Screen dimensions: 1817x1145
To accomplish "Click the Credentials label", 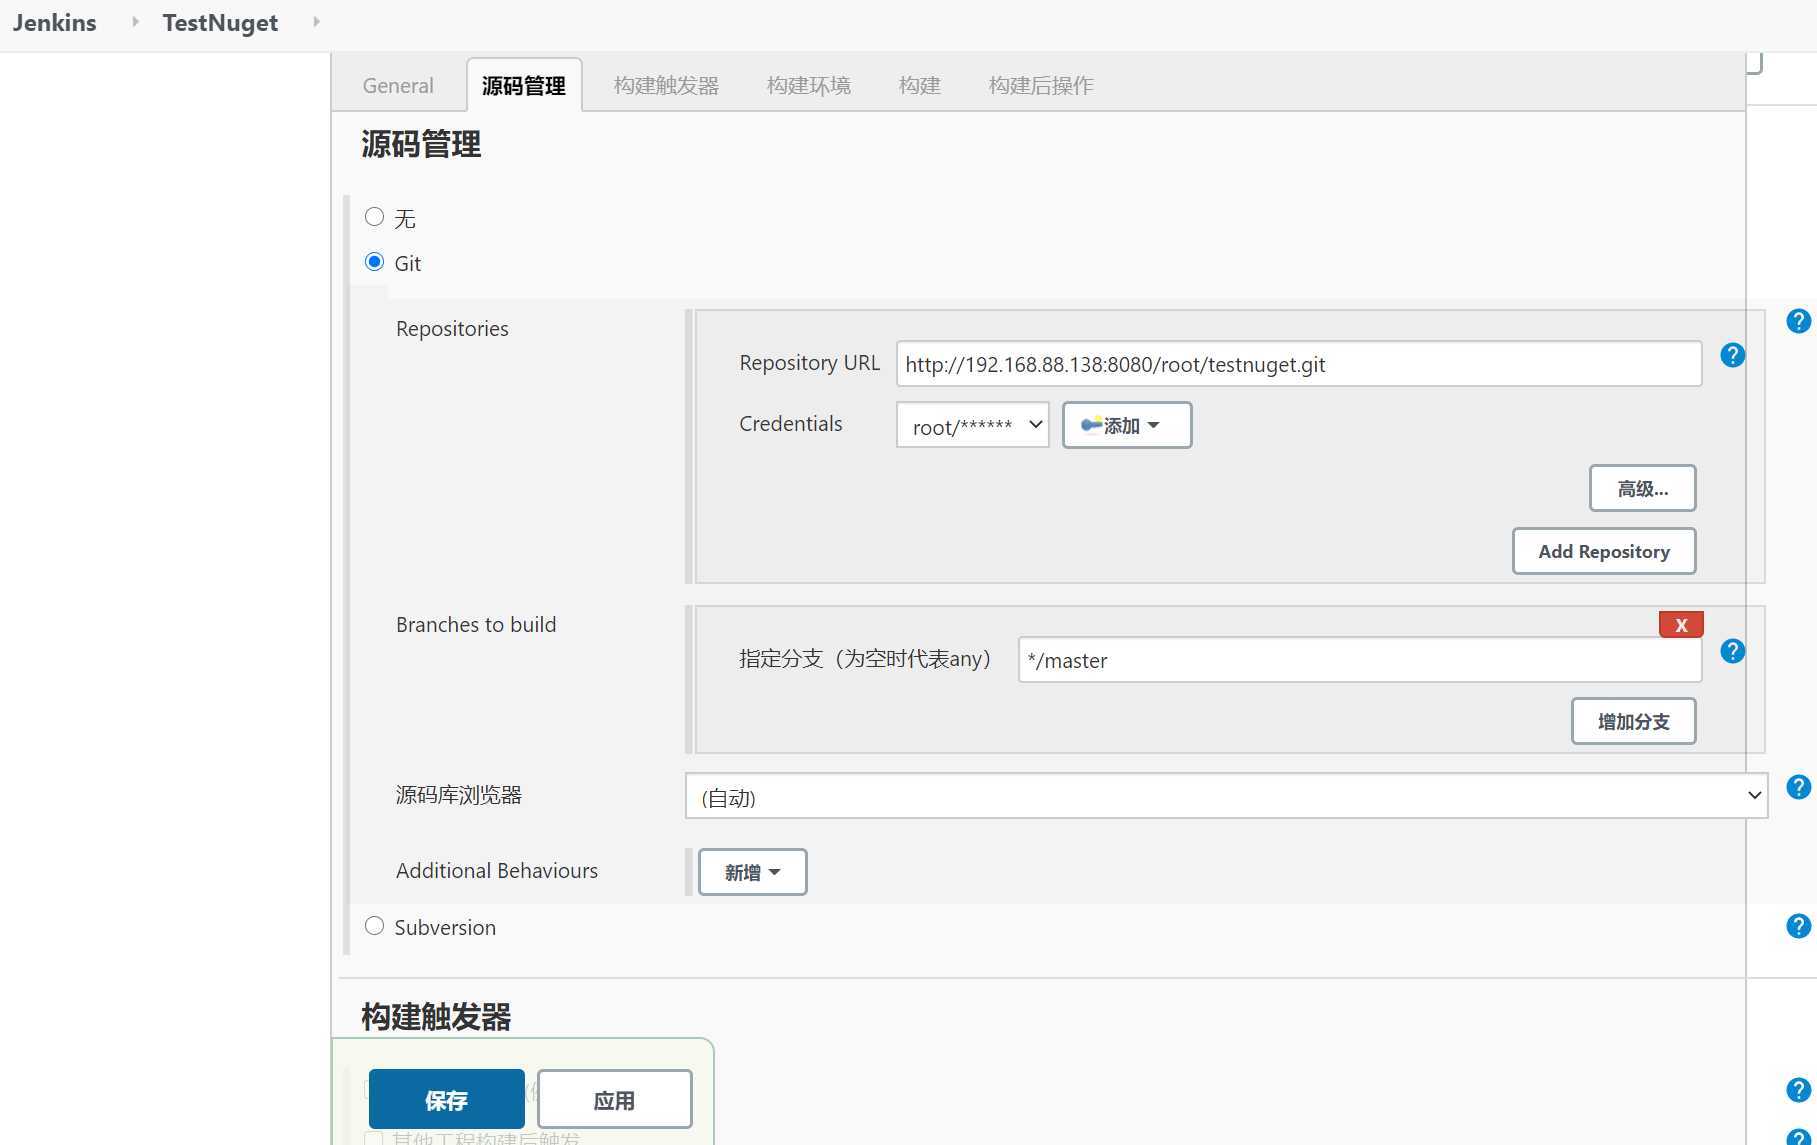I will coord(791,423).
